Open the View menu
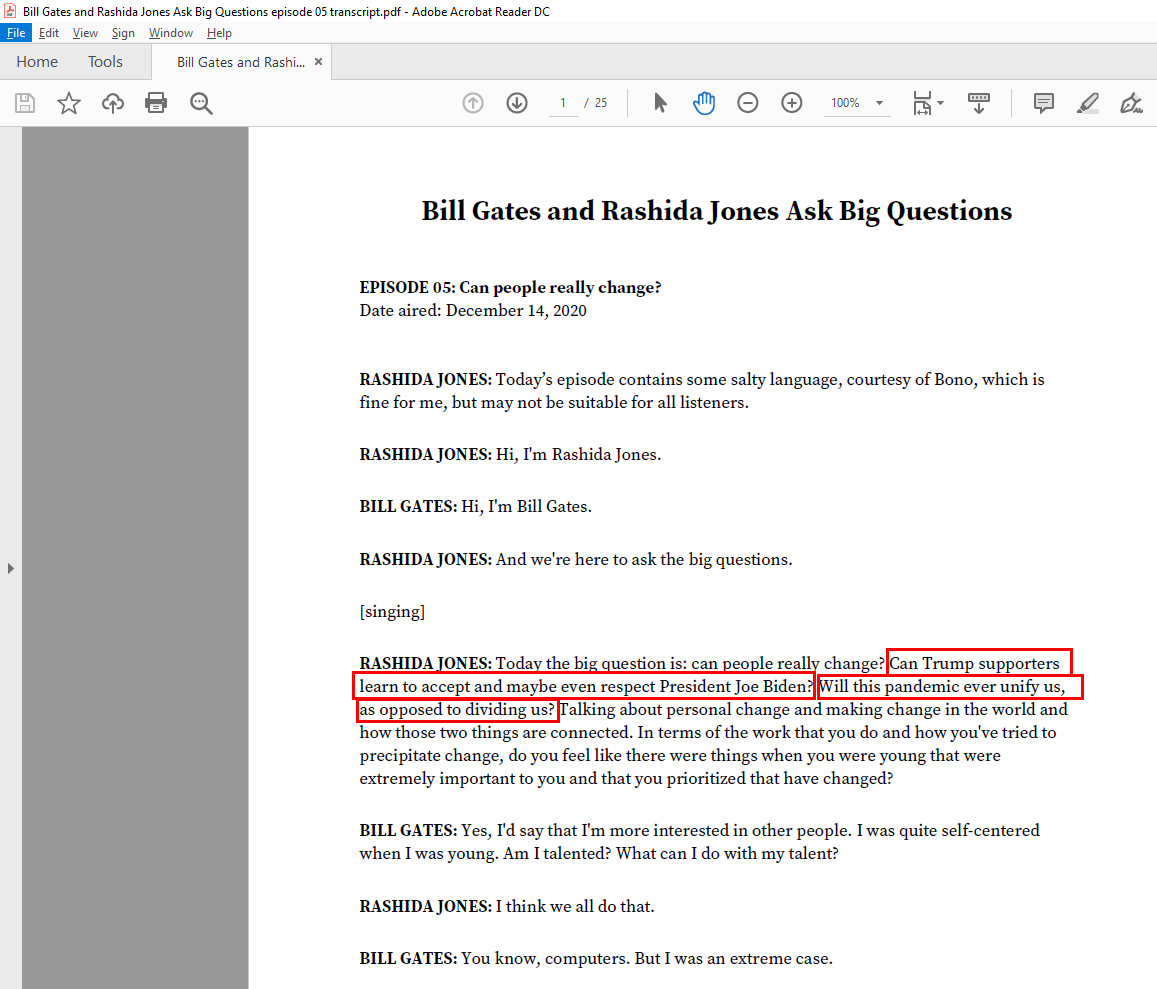 (85, 32)
